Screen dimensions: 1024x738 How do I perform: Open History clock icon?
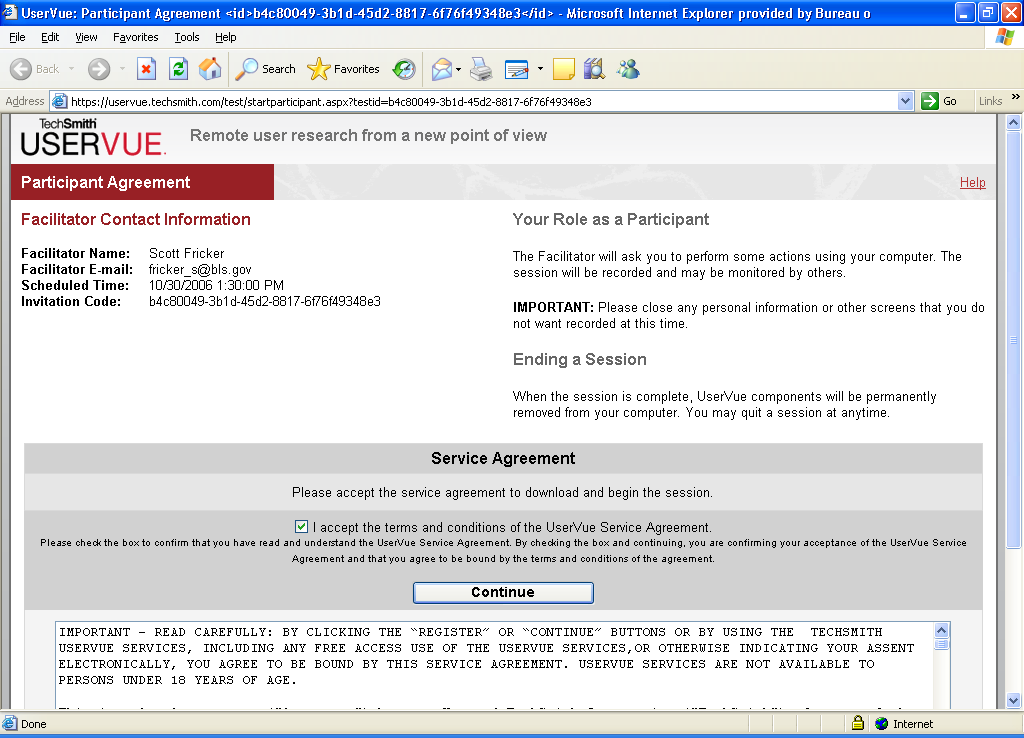coord(404,69)
